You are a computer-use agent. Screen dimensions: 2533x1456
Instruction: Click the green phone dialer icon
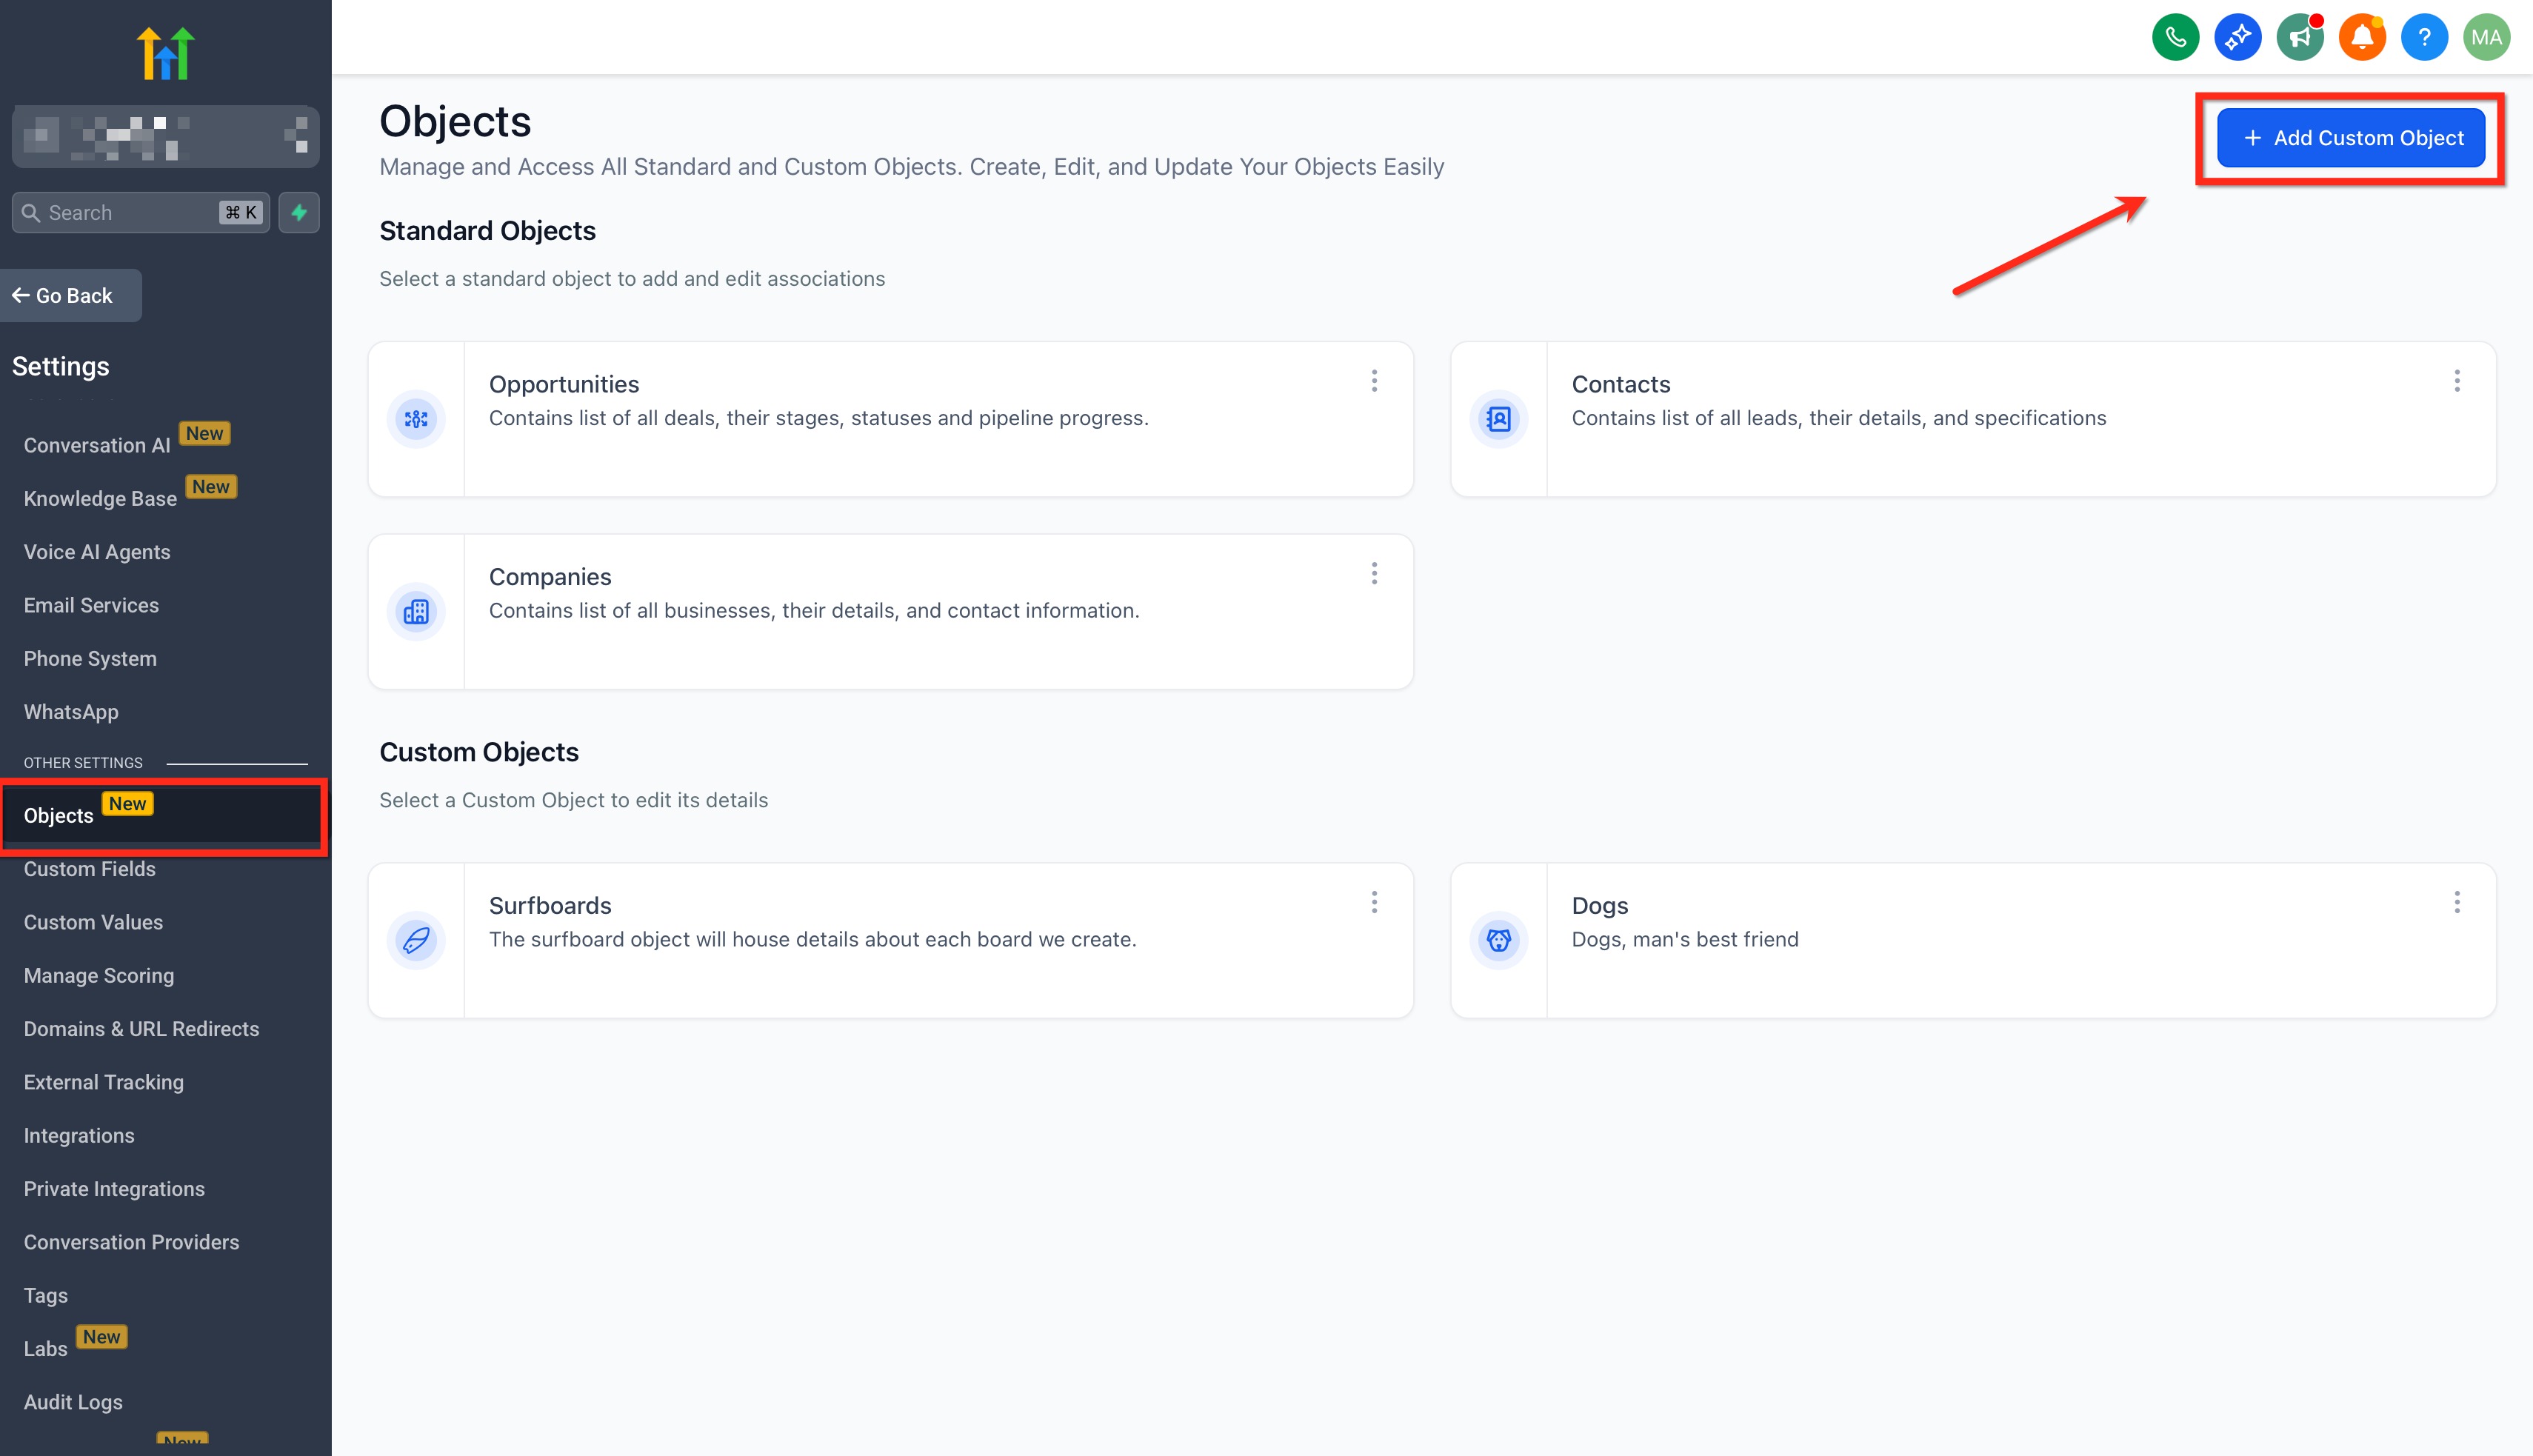pyautogui.click(x=2175, y=38)
